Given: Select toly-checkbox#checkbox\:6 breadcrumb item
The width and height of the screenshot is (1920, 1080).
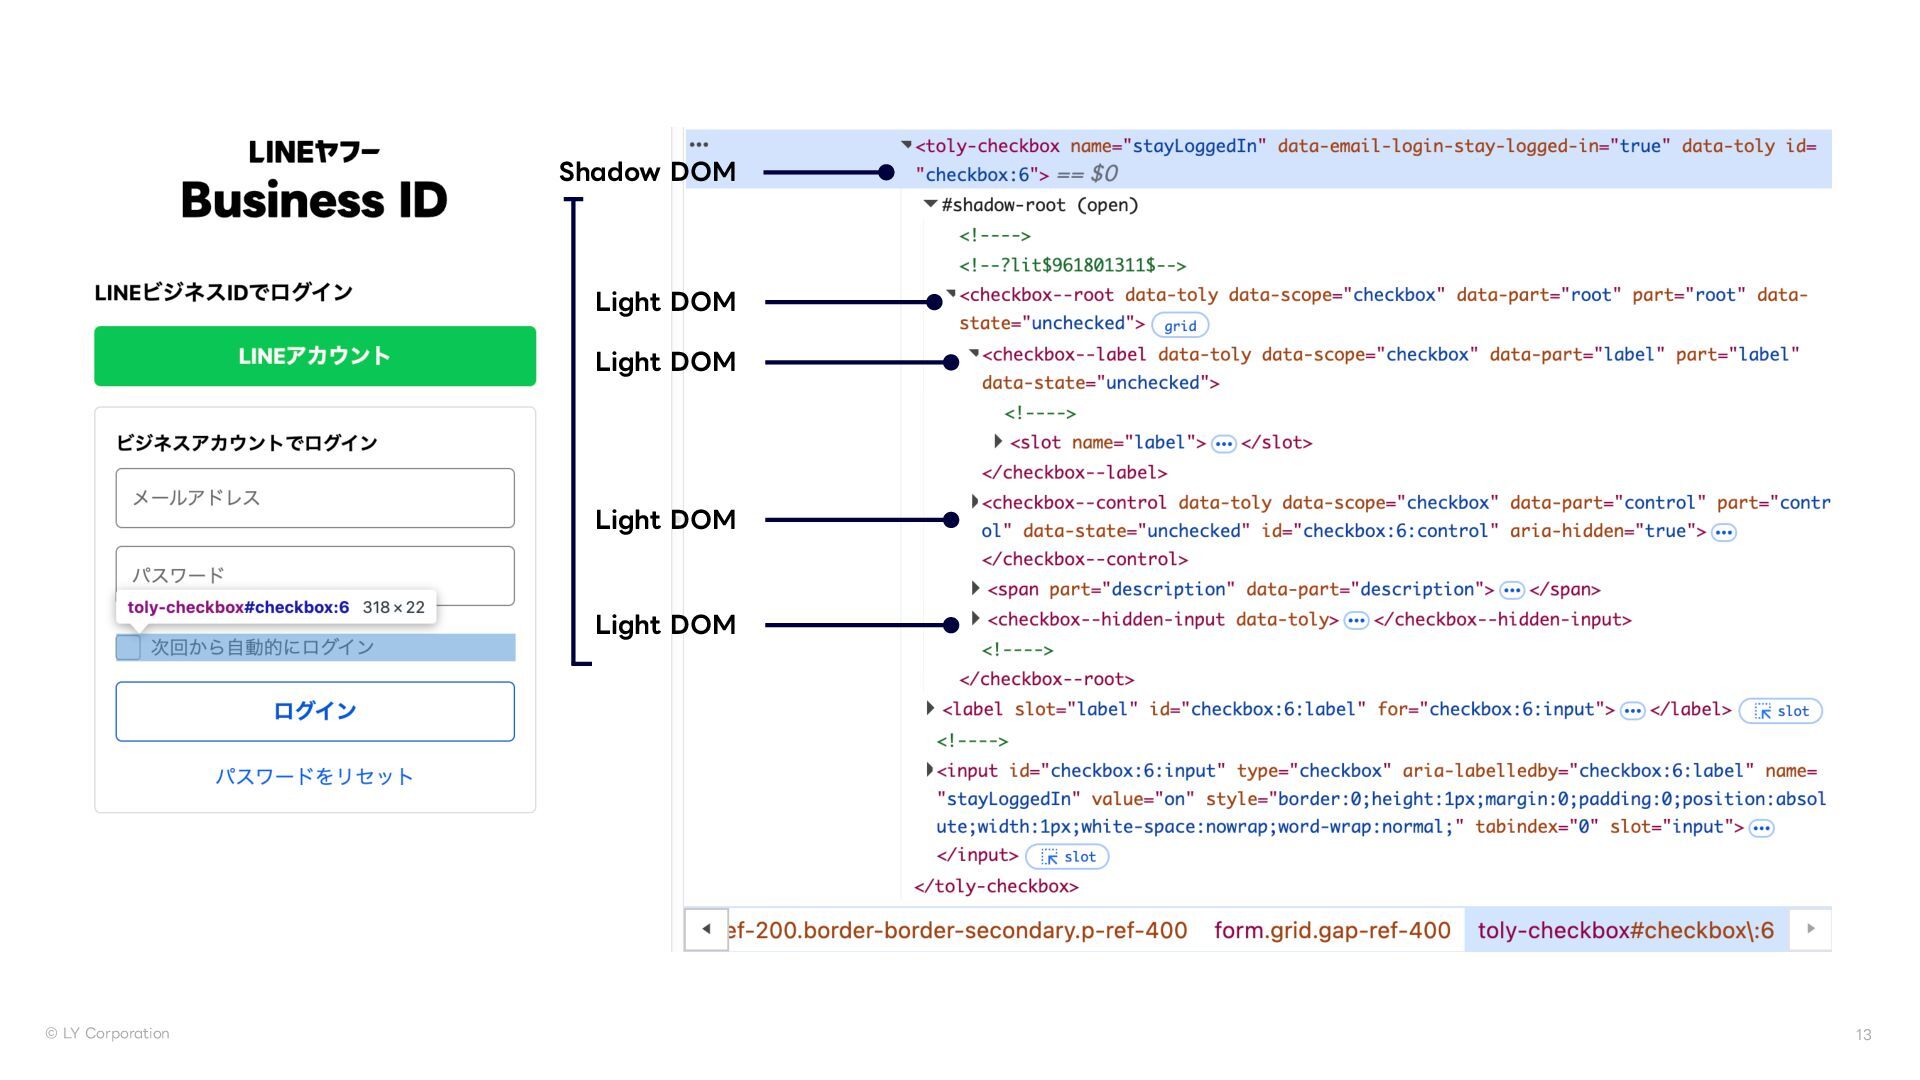Looking at the screenshot, I should (1625, 931).
